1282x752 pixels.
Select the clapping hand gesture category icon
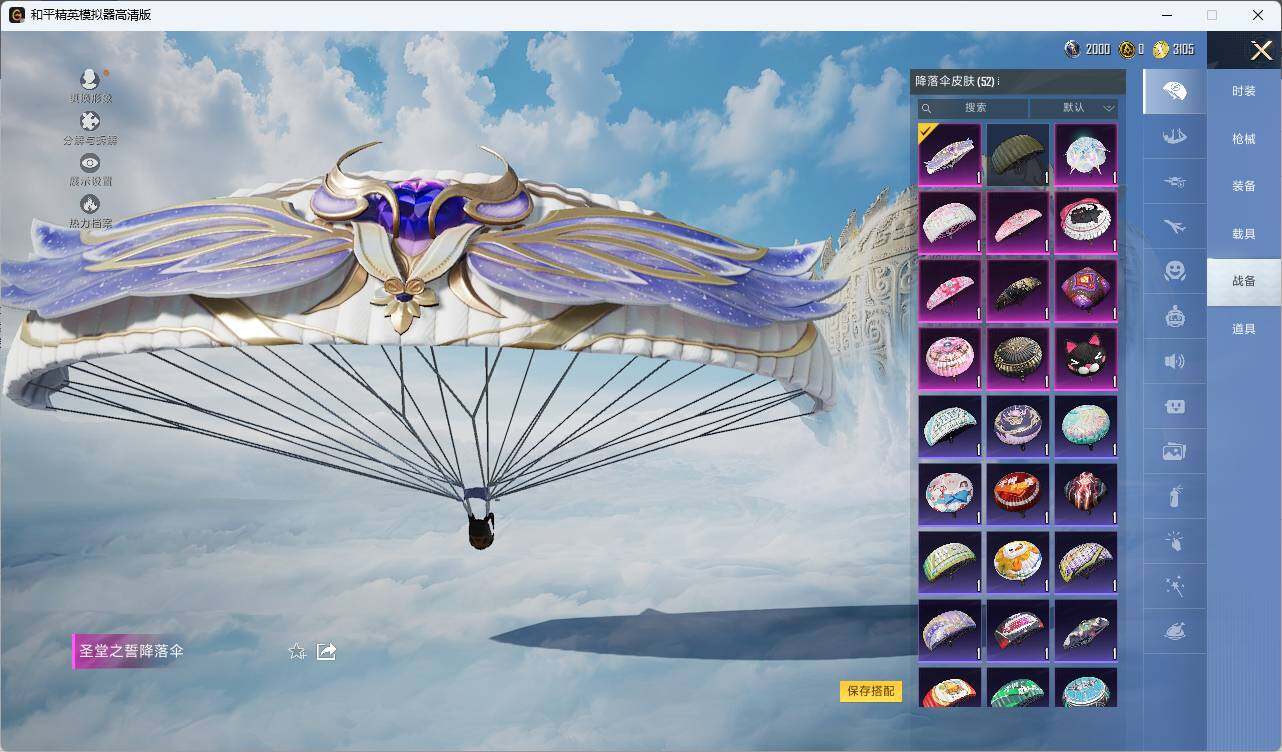click(x=1175, y=541)
